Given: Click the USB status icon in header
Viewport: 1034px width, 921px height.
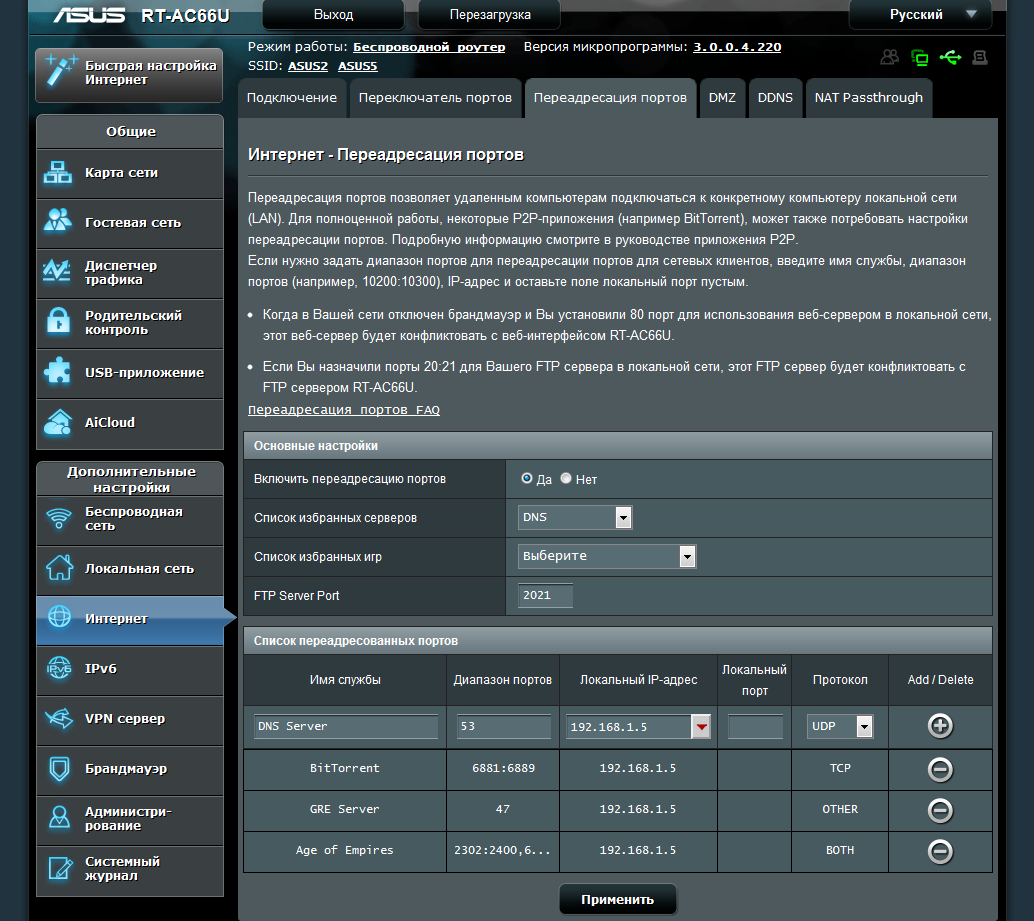Looking at the screenshot, I should pos(950,57).
